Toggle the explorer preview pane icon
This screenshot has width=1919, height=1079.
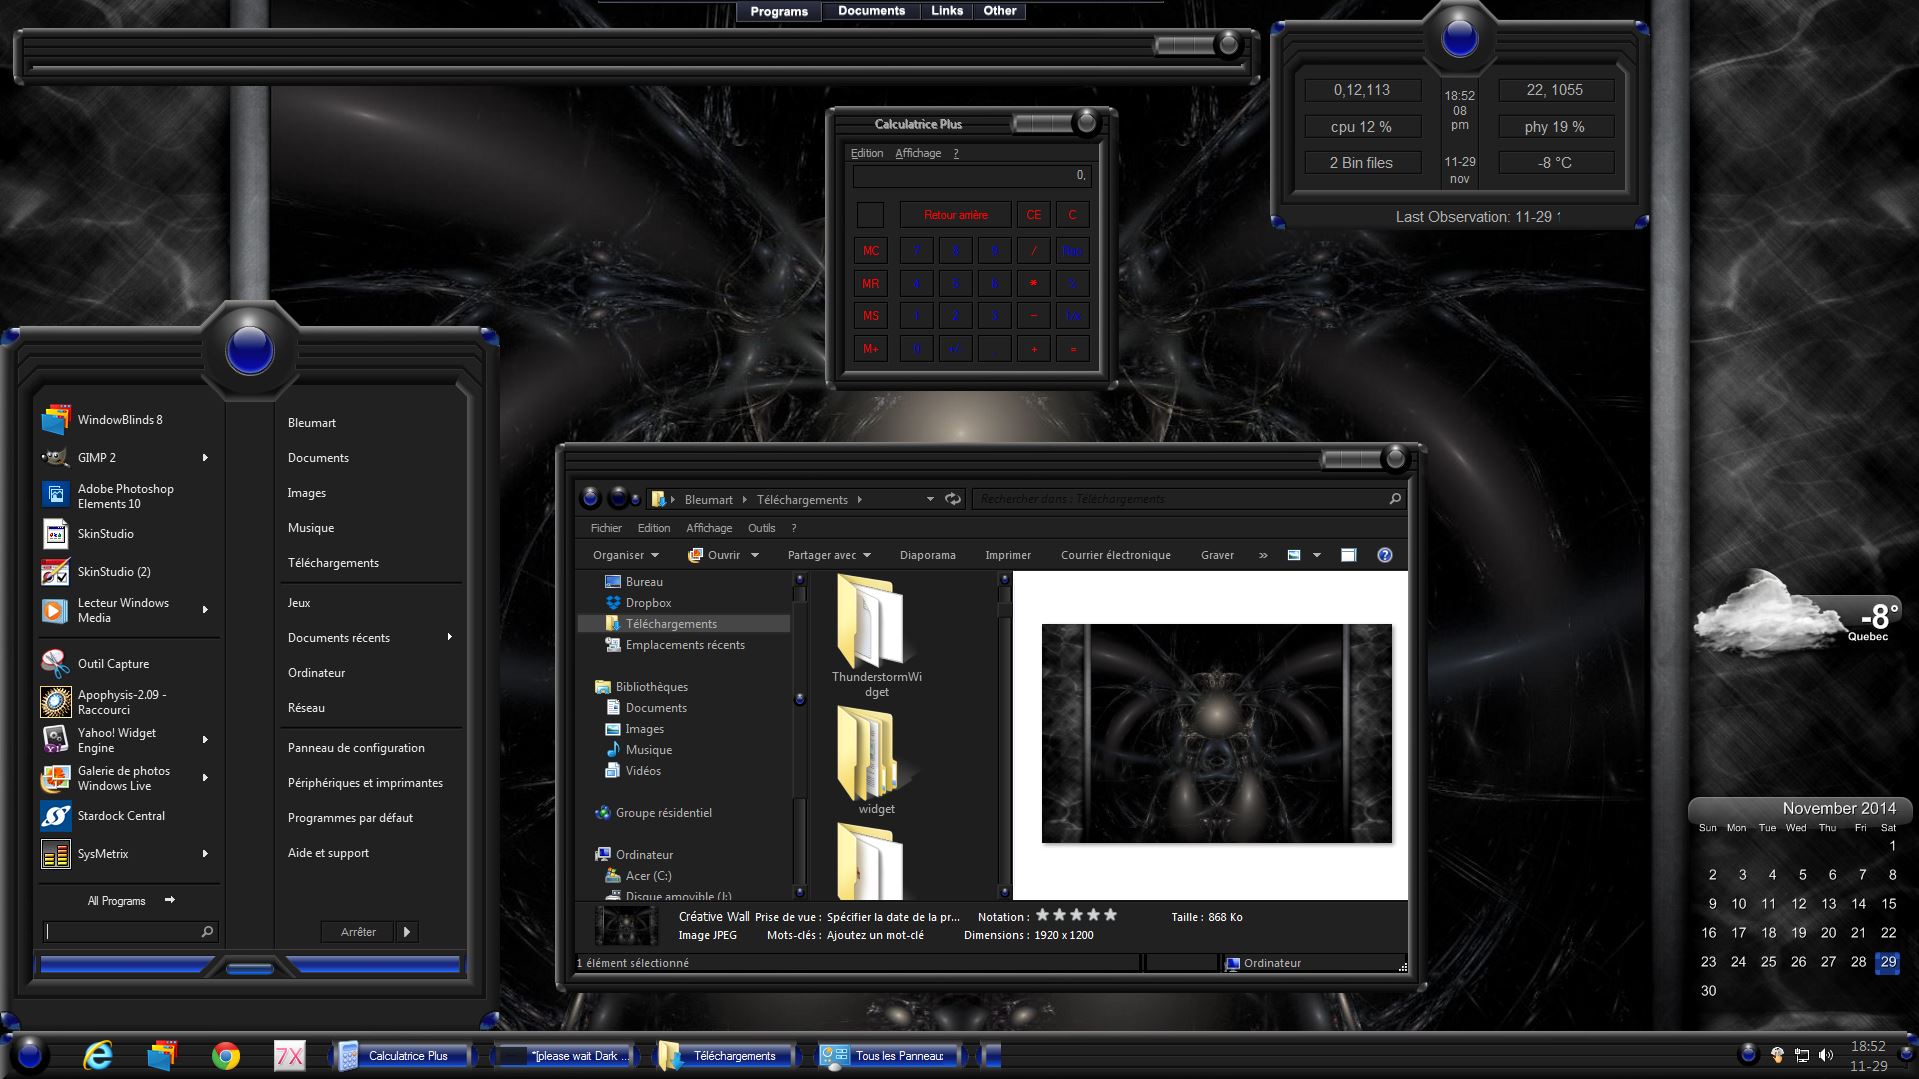(x=1348, y=555)
